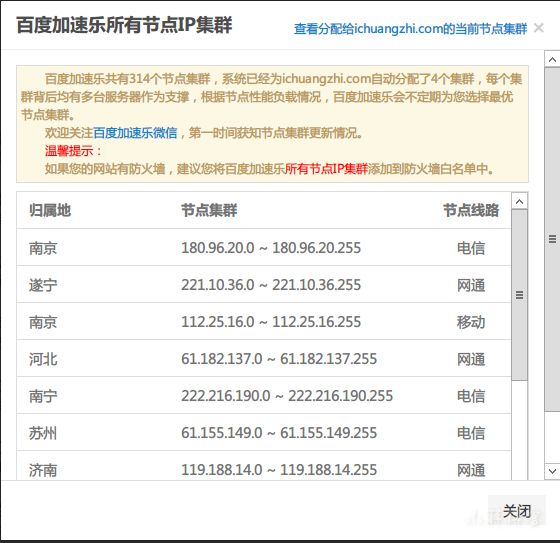This screenshot has height=543, width=560.
Task: Select the 南宁 location cell
Action: (43, 396)
